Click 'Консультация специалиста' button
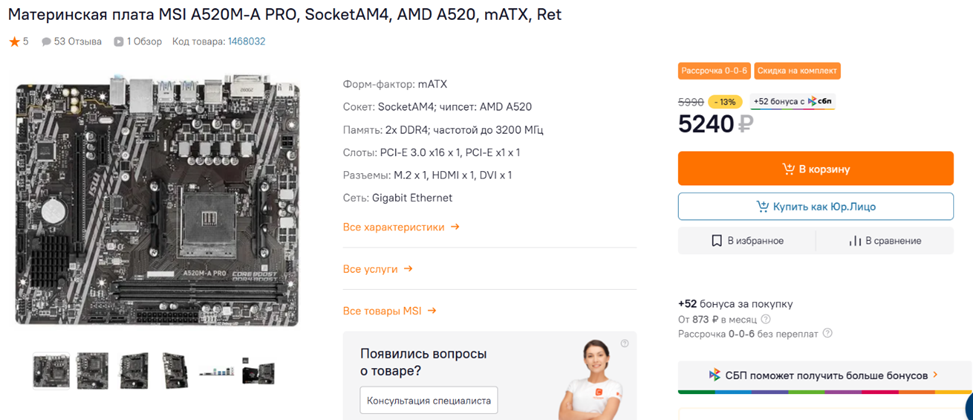This screenshot has width=973, height=420. [x=428, y=401]
